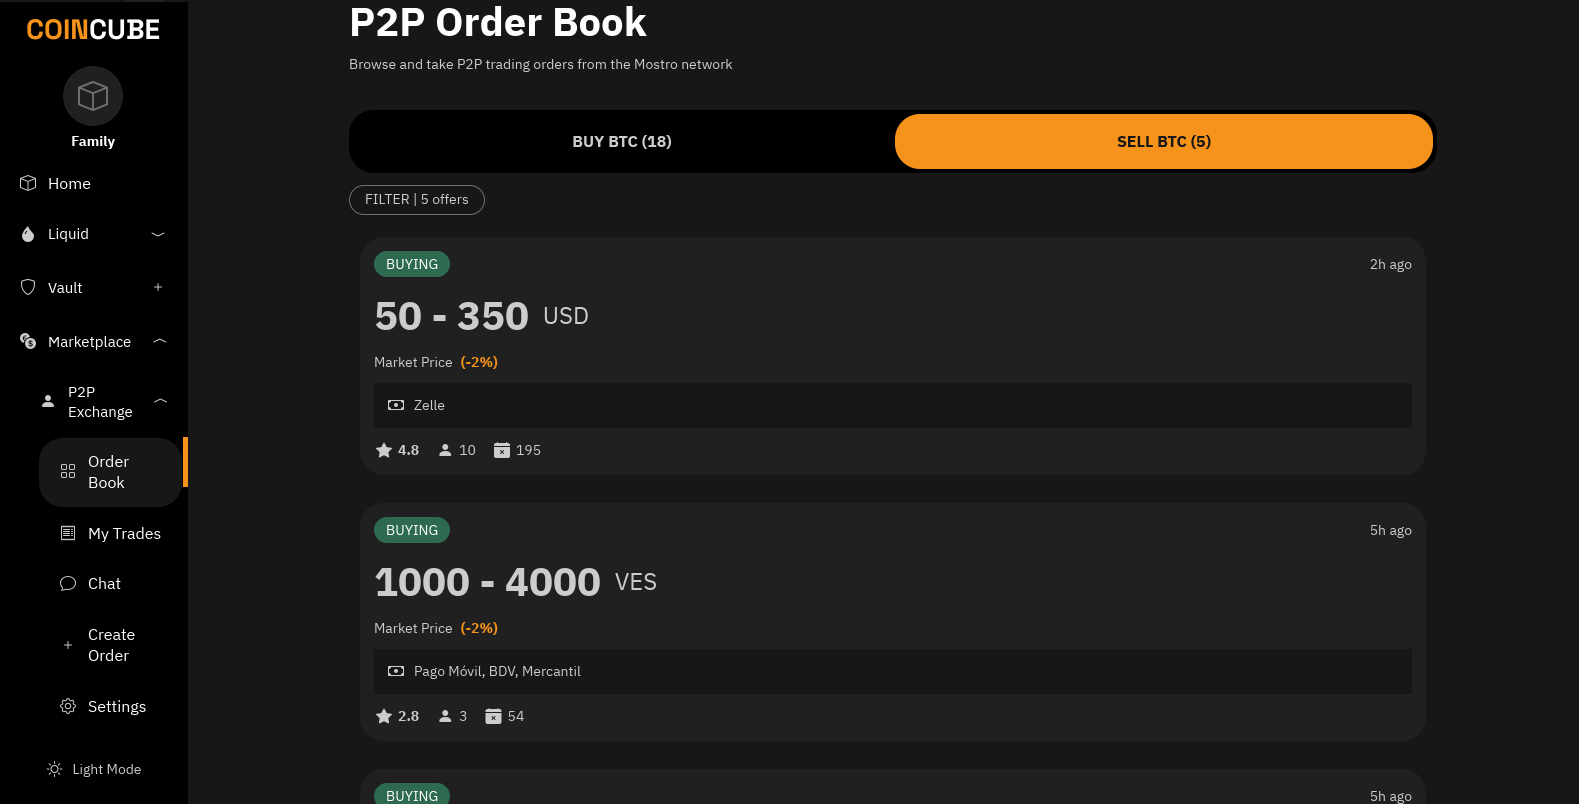
Task: Select the SELL BTC tab
Action: [1163, 141]
